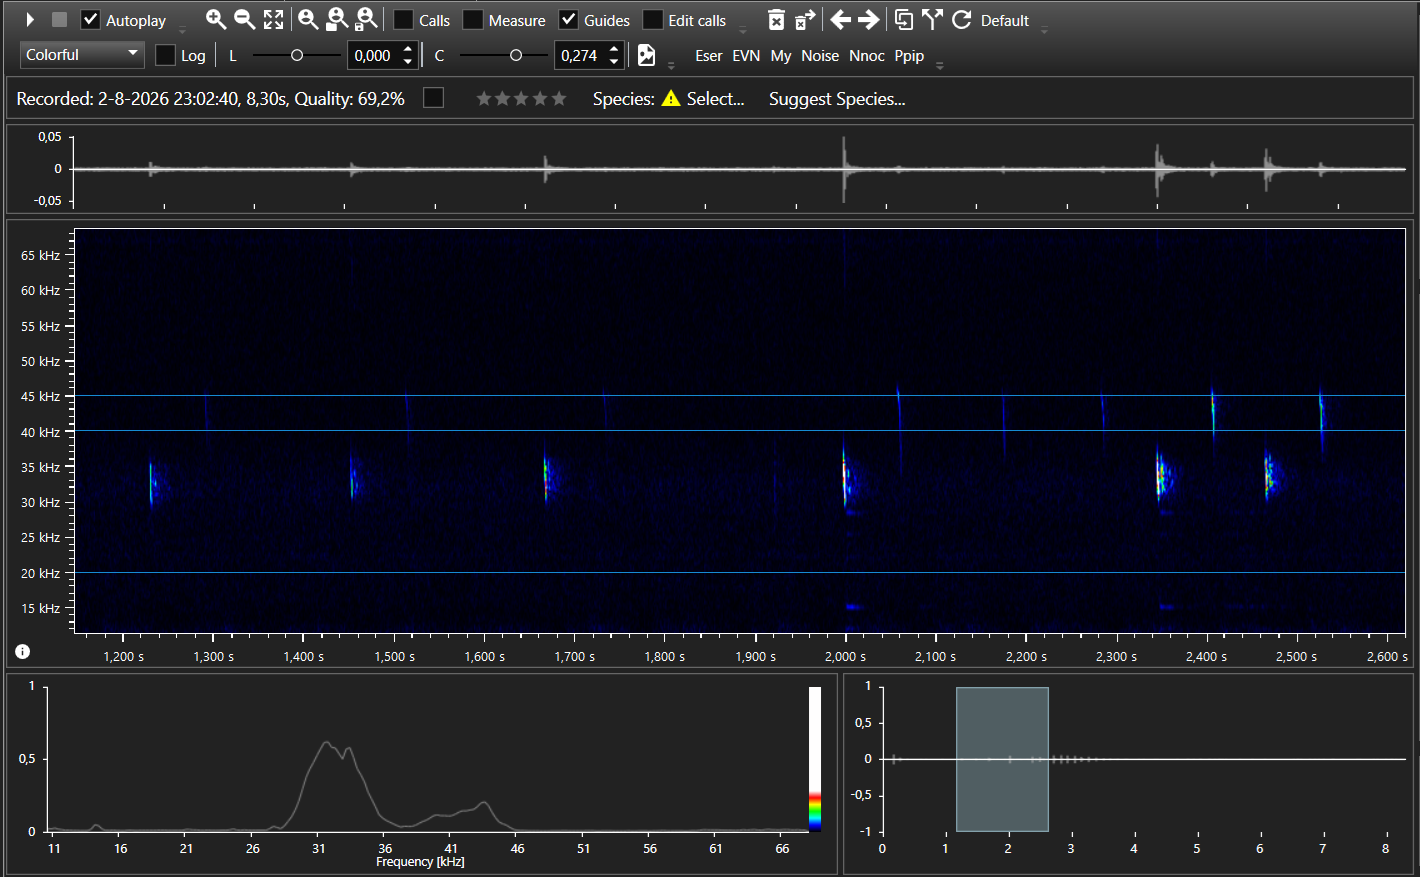Expand toolbar overflow after Autoplay
The image size is (1420, 877).
pos(182,30)
